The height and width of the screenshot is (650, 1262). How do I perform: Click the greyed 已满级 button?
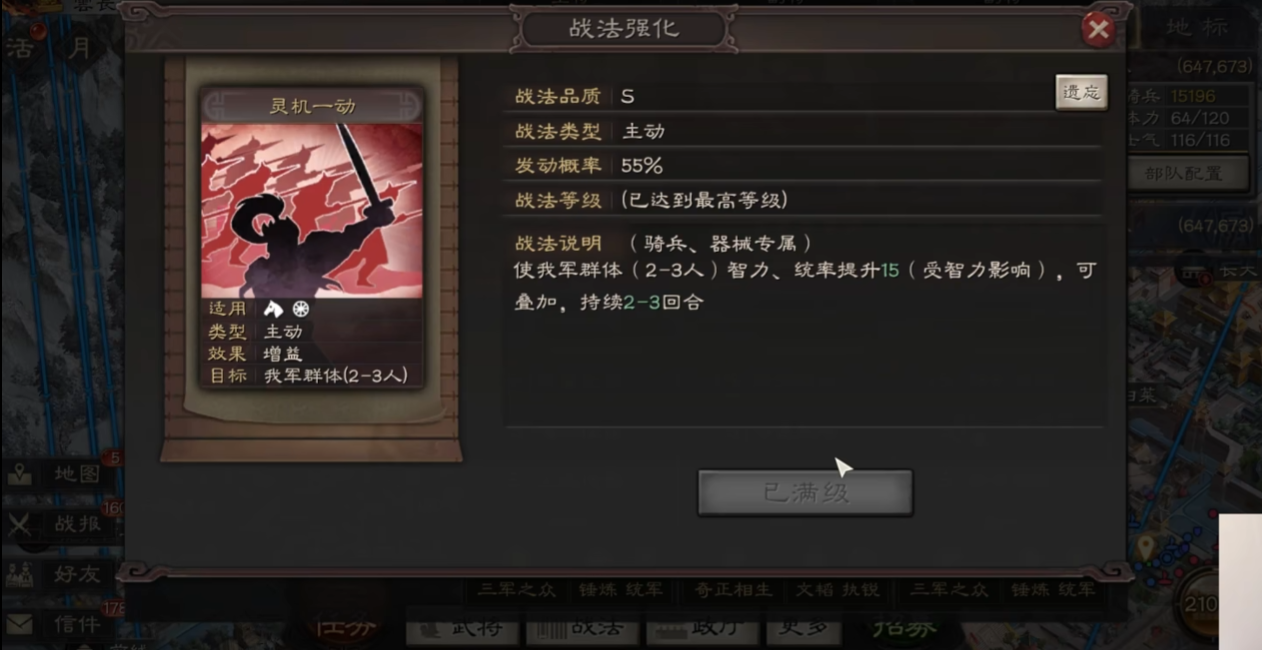(805, 493)
